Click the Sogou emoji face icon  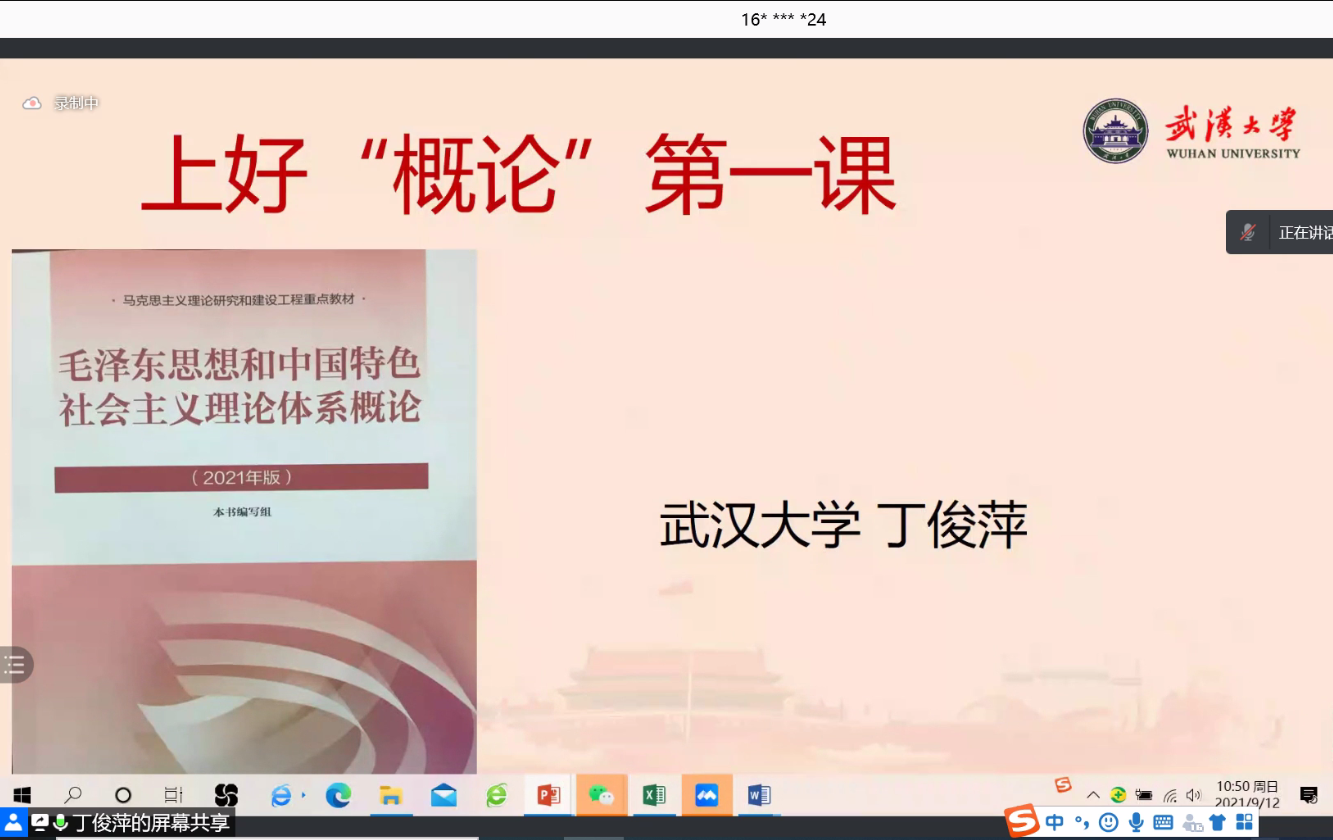pyautogui.click(x=1108, y=822)
